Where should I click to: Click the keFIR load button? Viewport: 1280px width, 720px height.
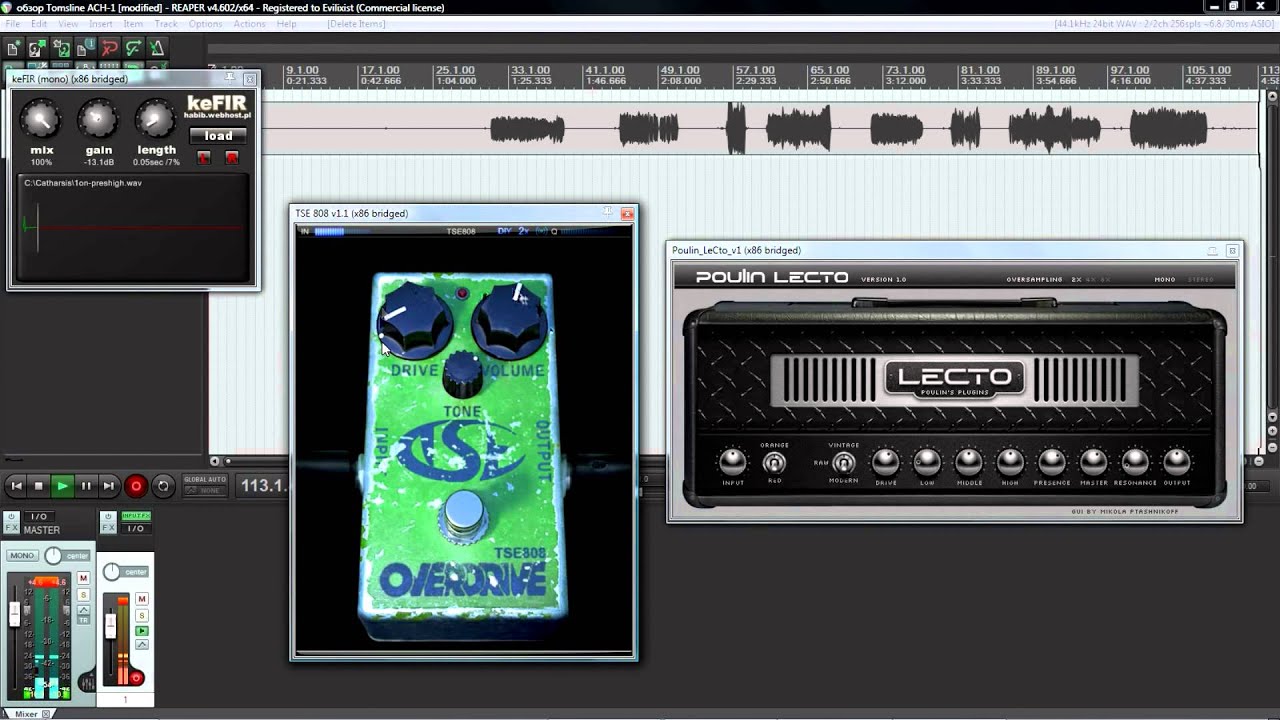[x=218, y=136]
